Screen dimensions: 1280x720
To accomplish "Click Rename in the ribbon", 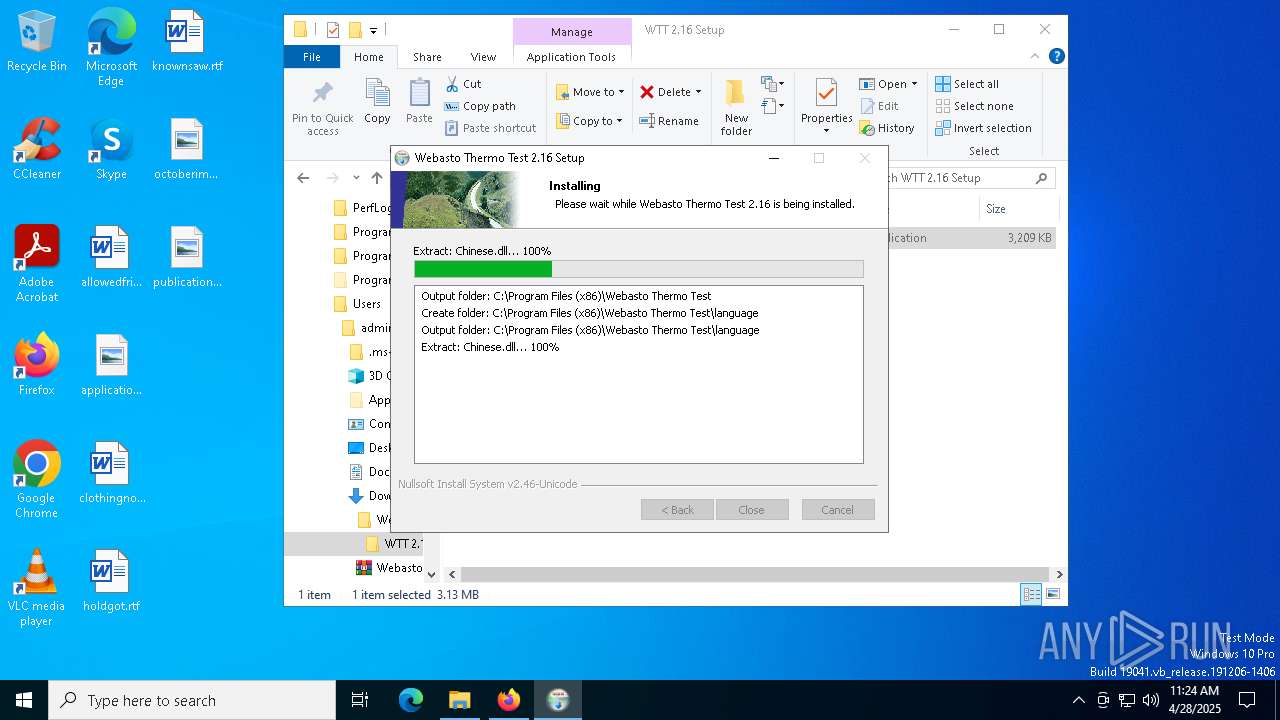I will (669, 121).
